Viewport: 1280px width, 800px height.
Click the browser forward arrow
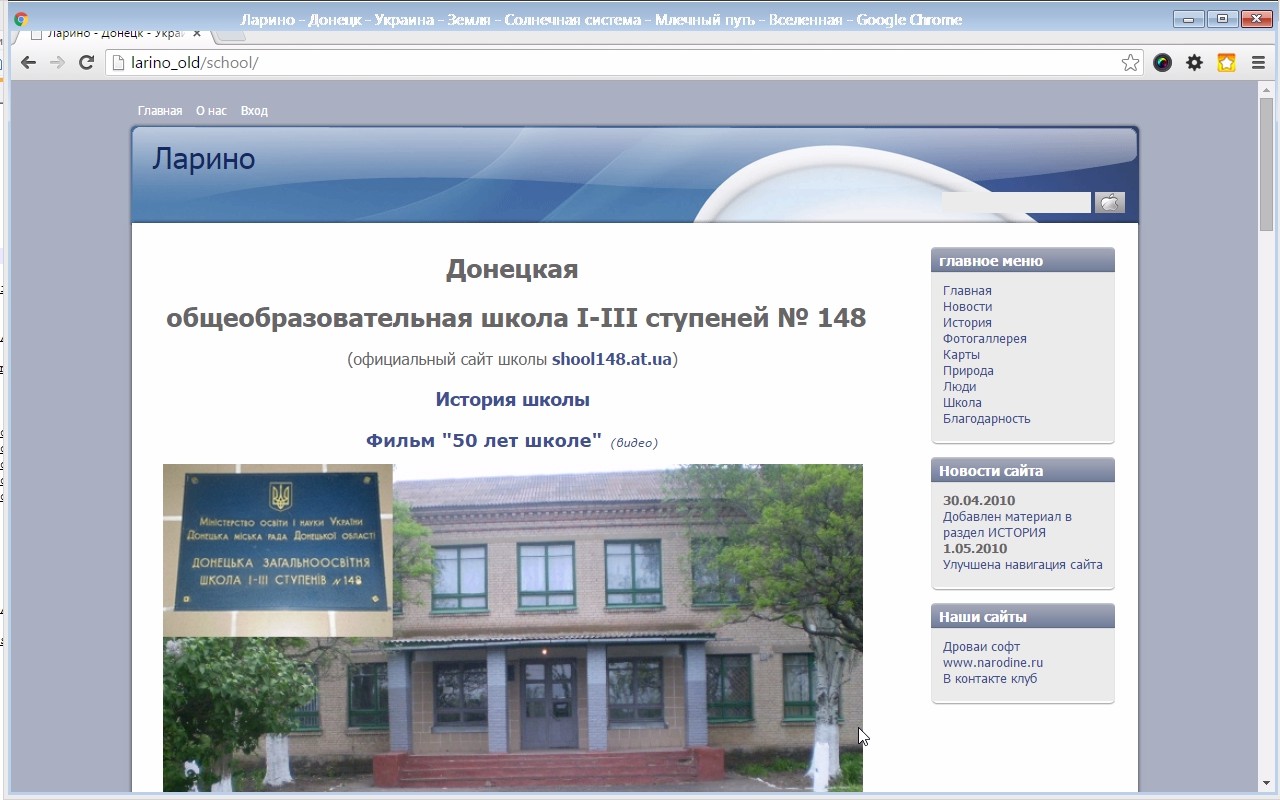pyautogui.click(x=57, y=62)
